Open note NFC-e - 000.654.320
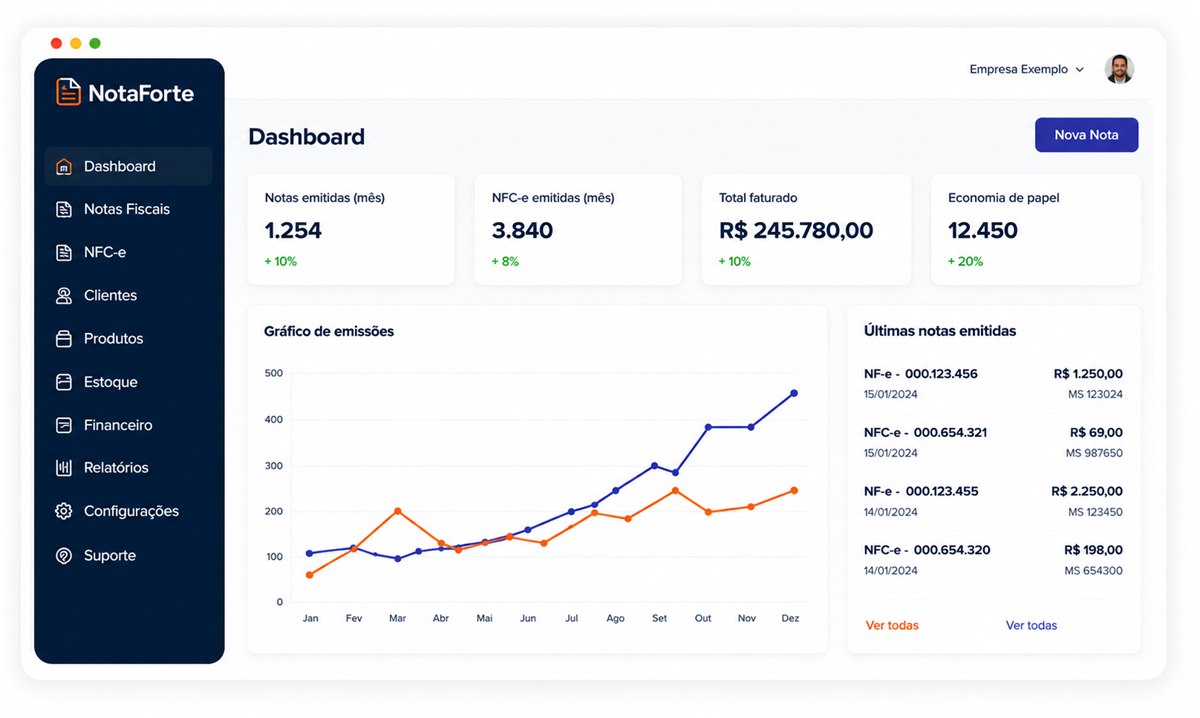Image resolution: width=1200 pixels, height=718 pixels. (x=927, y=550)
